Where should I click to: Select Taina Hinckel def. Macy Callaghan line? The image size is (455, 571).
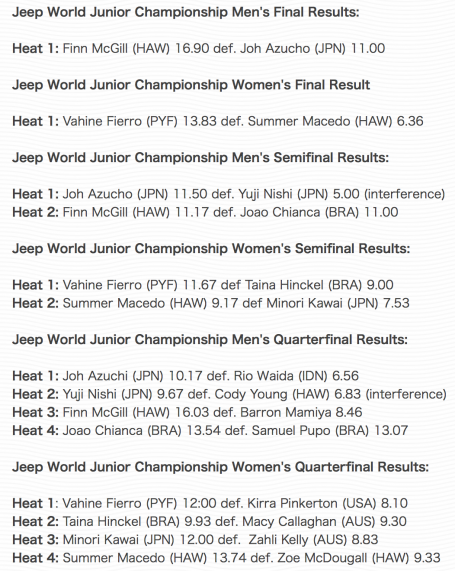(209, 521)
